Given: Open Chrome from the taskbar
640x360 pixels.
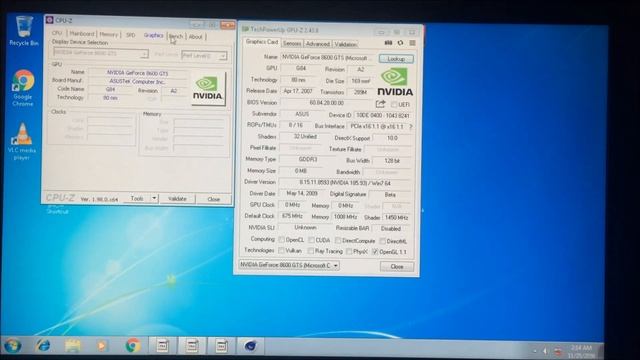Looking at the screenshot, I should (x=132, y=346).
